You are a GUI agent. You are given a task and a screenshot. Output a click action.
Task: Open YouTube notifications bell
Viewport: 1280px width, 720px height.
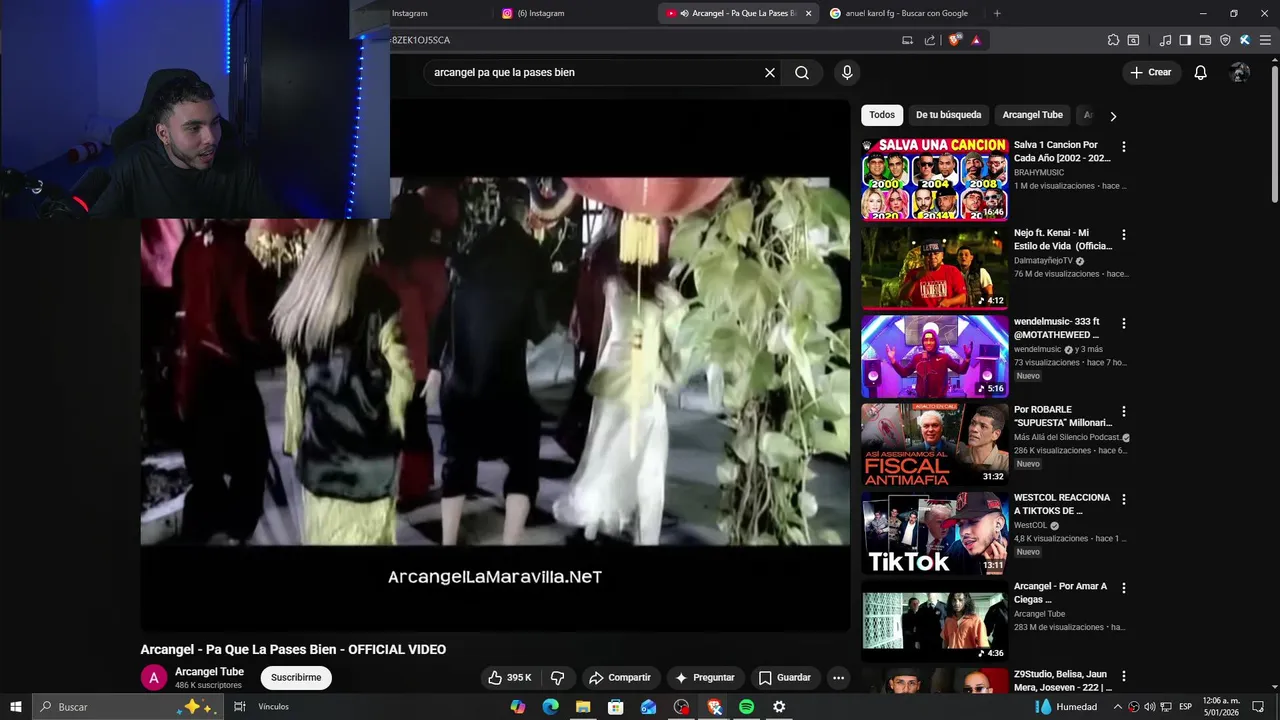(1201, 72)
